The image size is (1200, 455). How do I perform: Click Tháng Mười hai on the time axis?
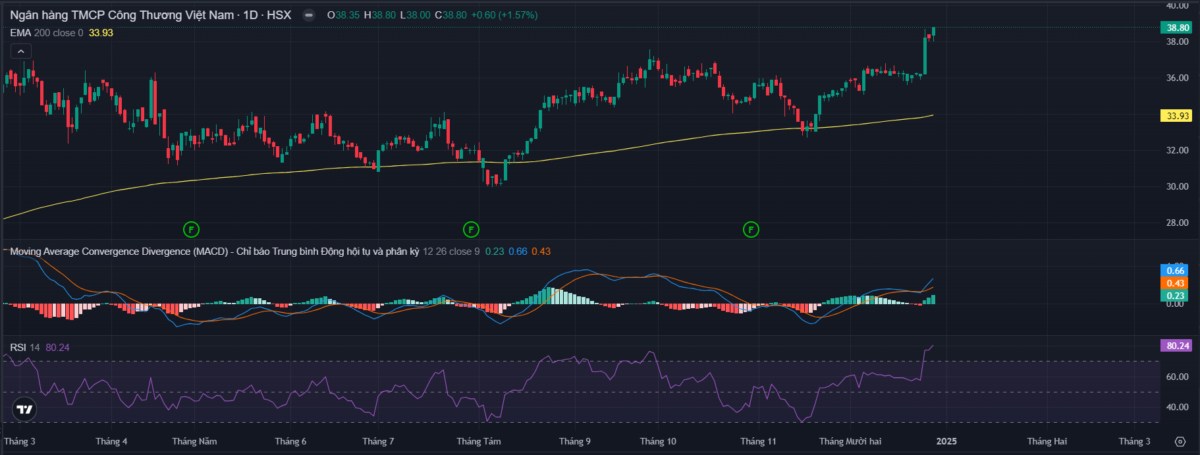point(850,441)
